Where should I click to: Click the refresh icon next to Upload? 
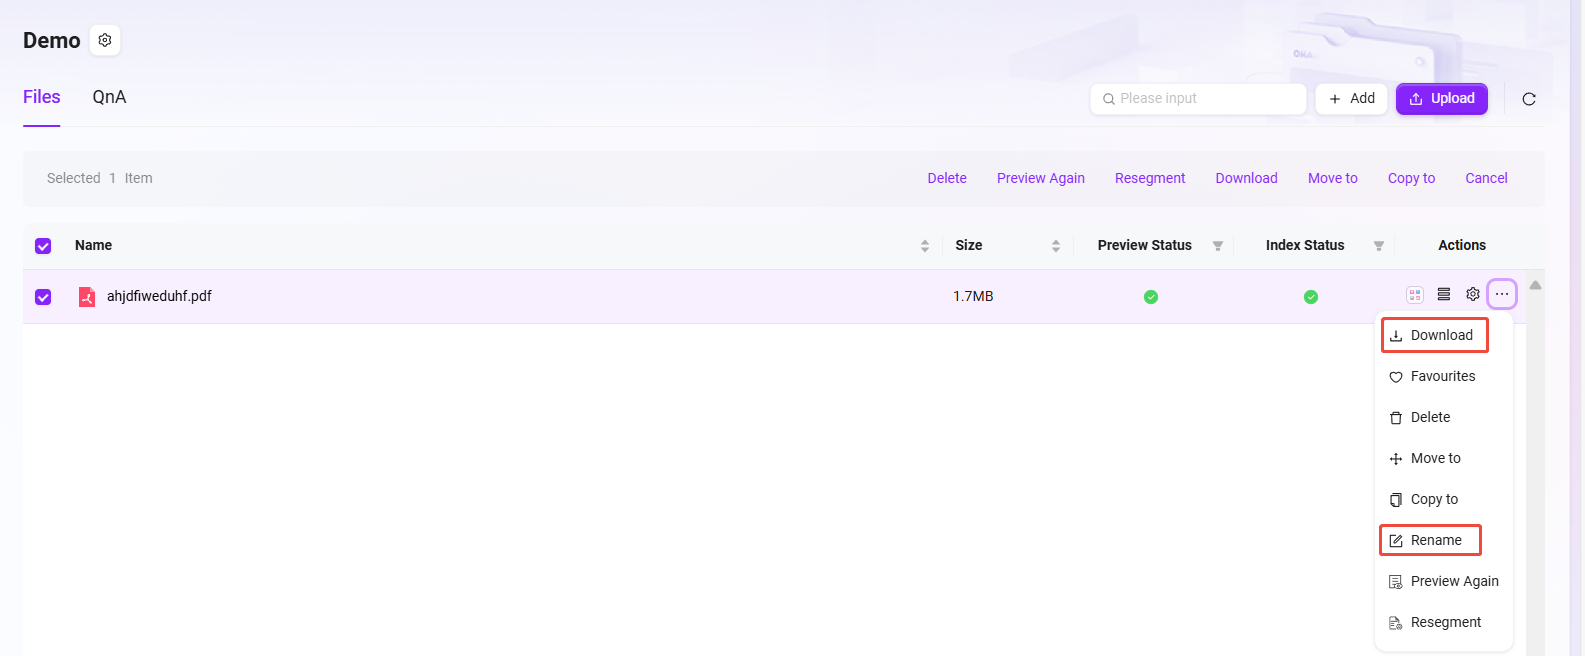click(1528, 99)
